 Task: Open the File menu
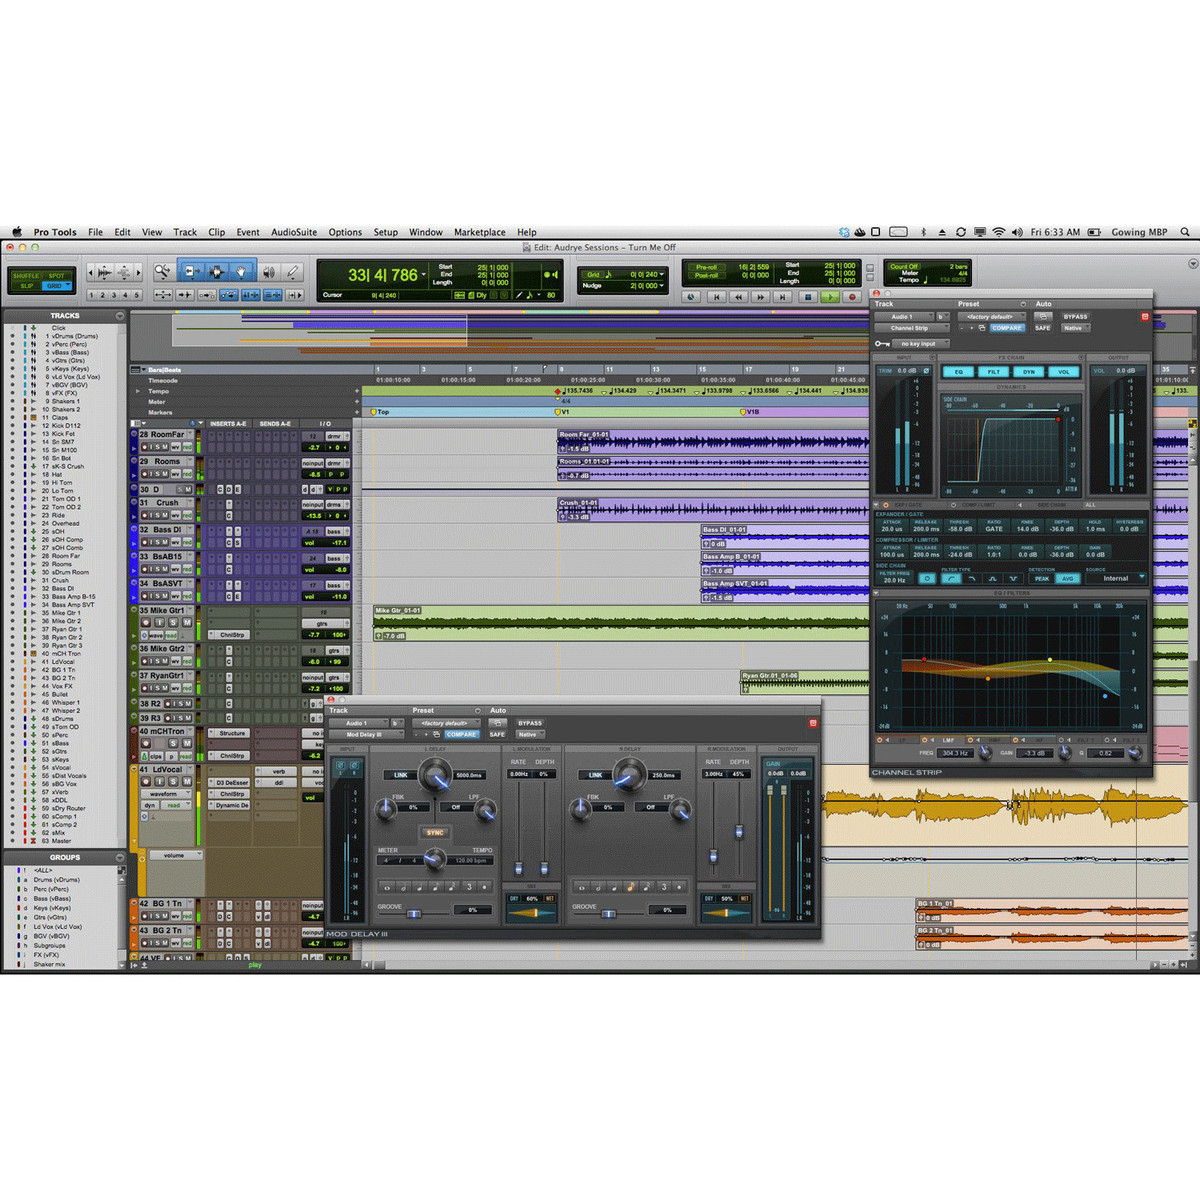pos(95,232)
